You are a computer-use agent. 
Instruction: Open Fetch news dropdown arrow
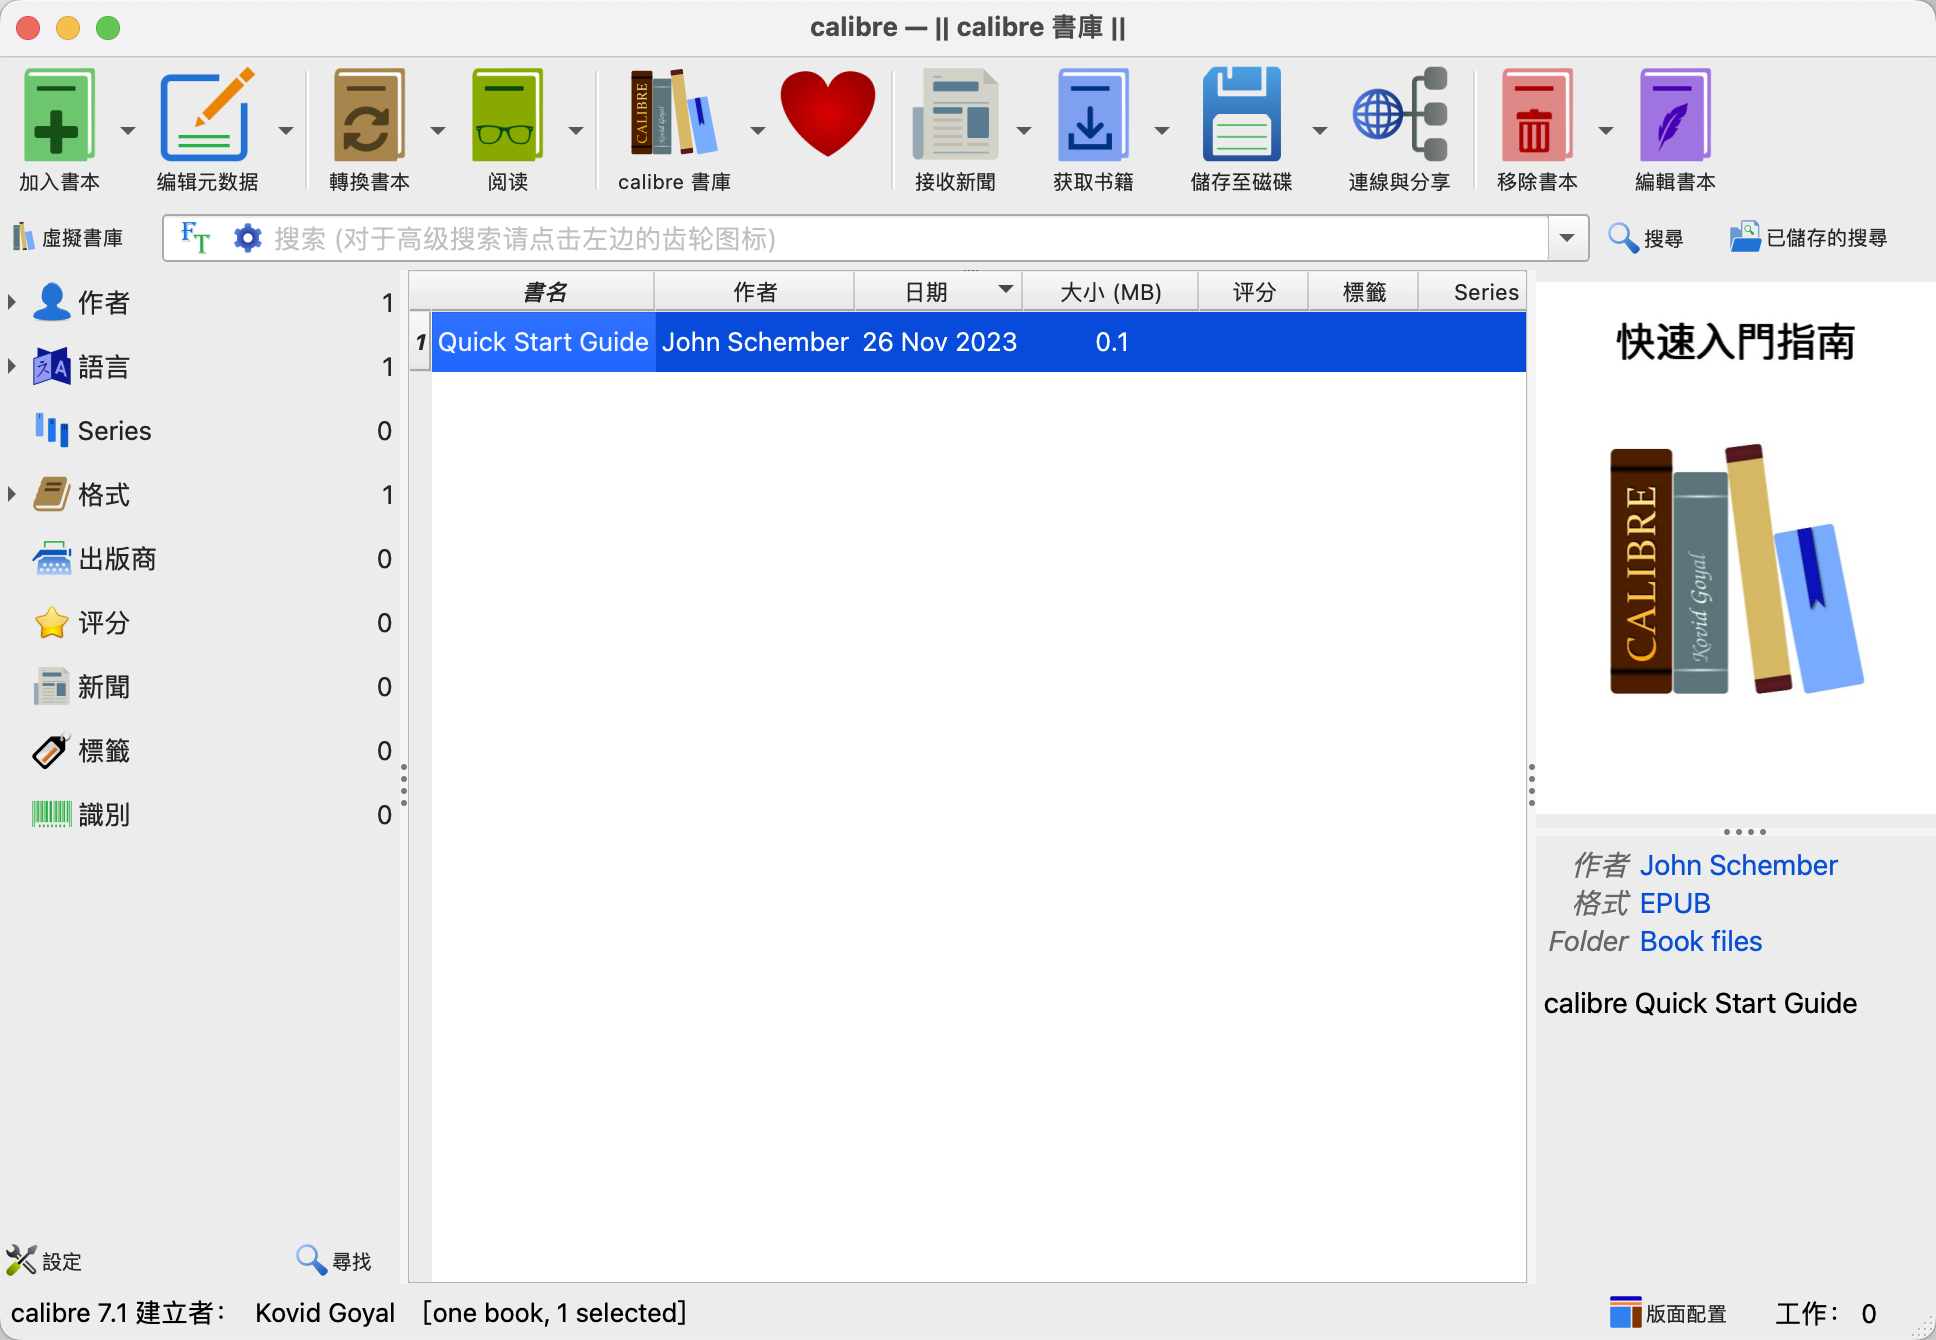[x=1024, y=131]
